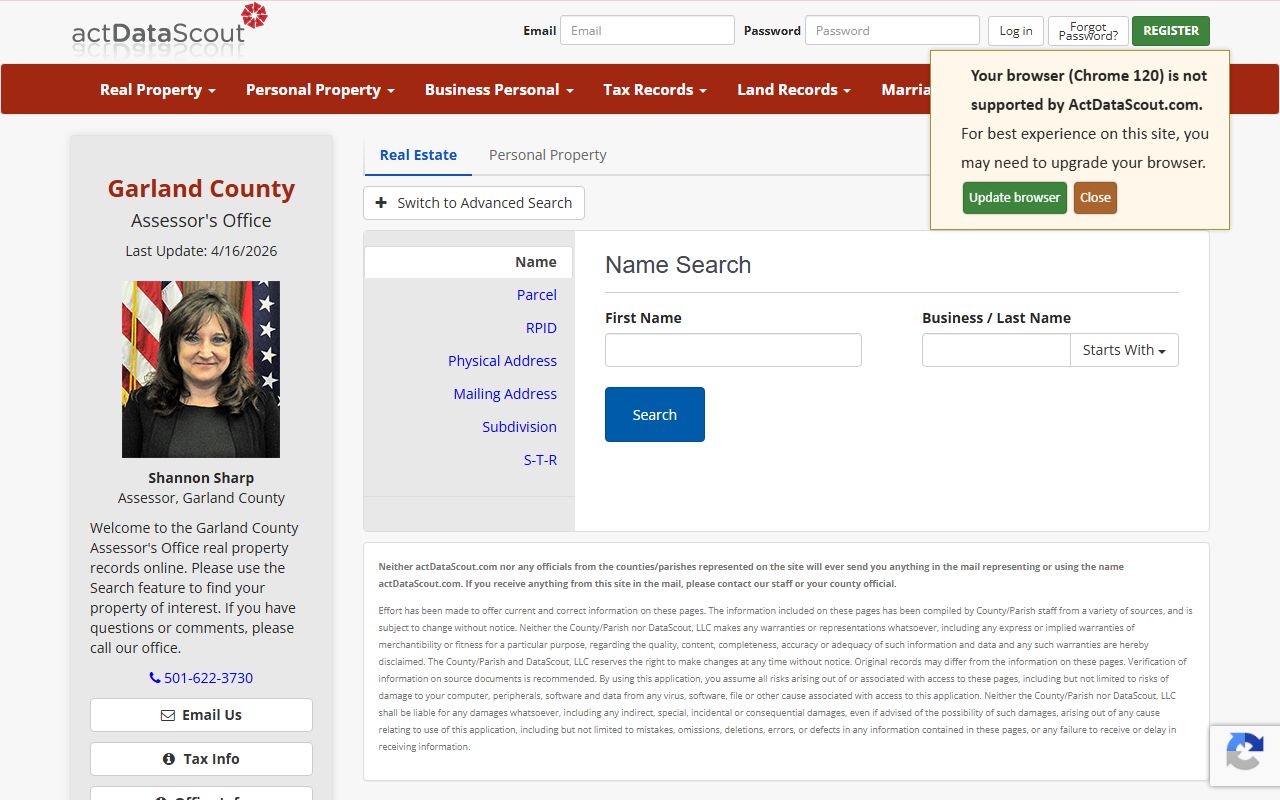
Task: Open the Starts With match dropdown
Action: click(x=1124, y=350)
